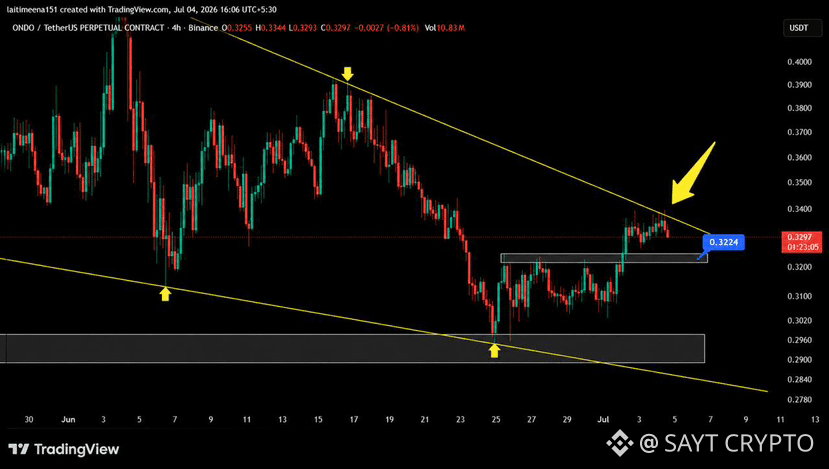
Task: Click the 0.2960 price axis label
Action: pyautogui.click(x=799, y=340)
